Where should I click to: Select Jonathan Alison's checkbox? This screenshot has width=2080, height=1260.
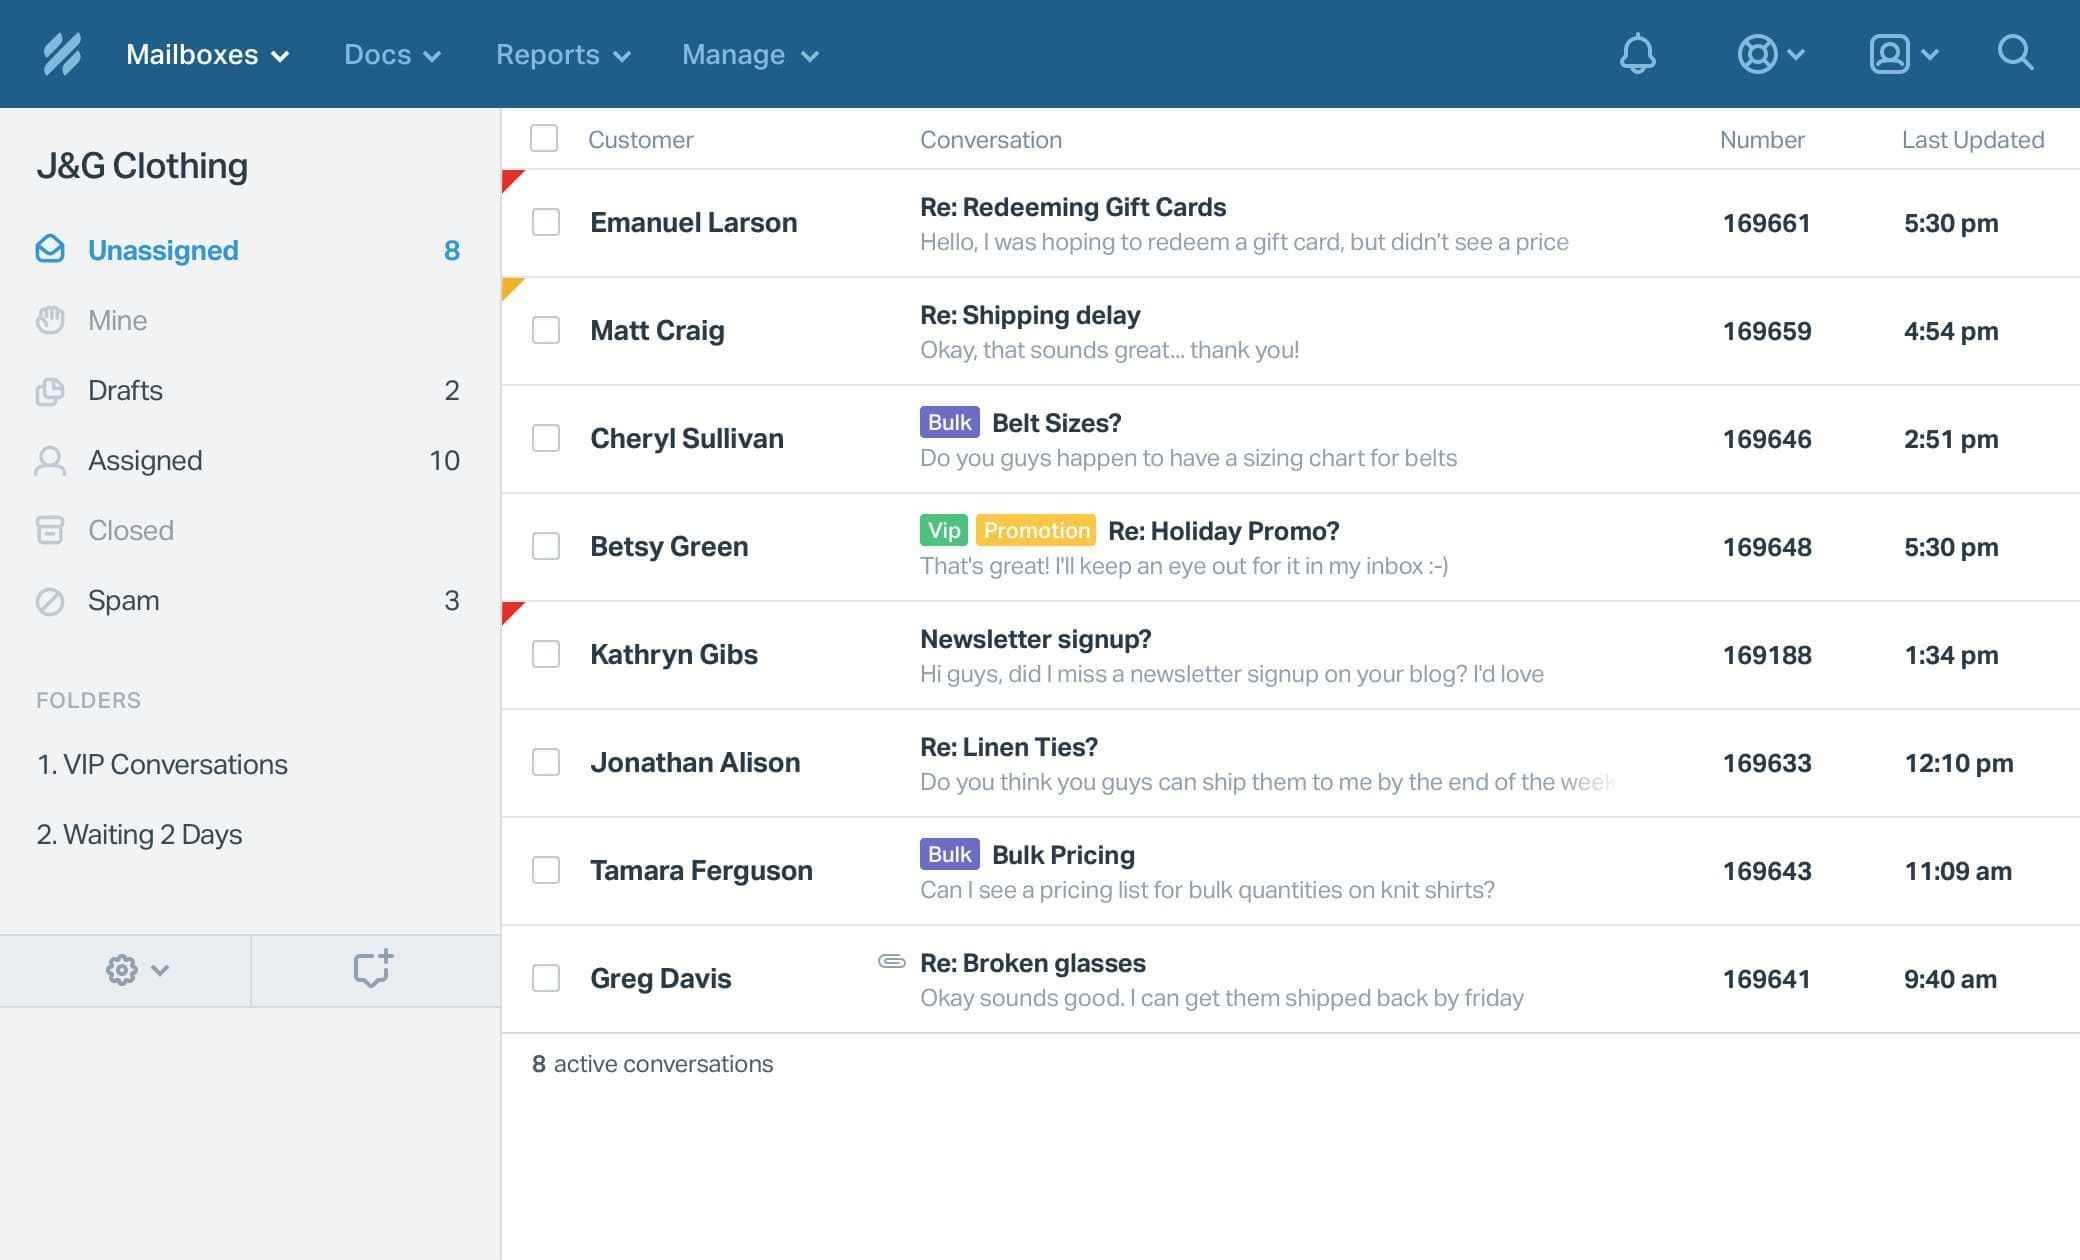[546, 762]
